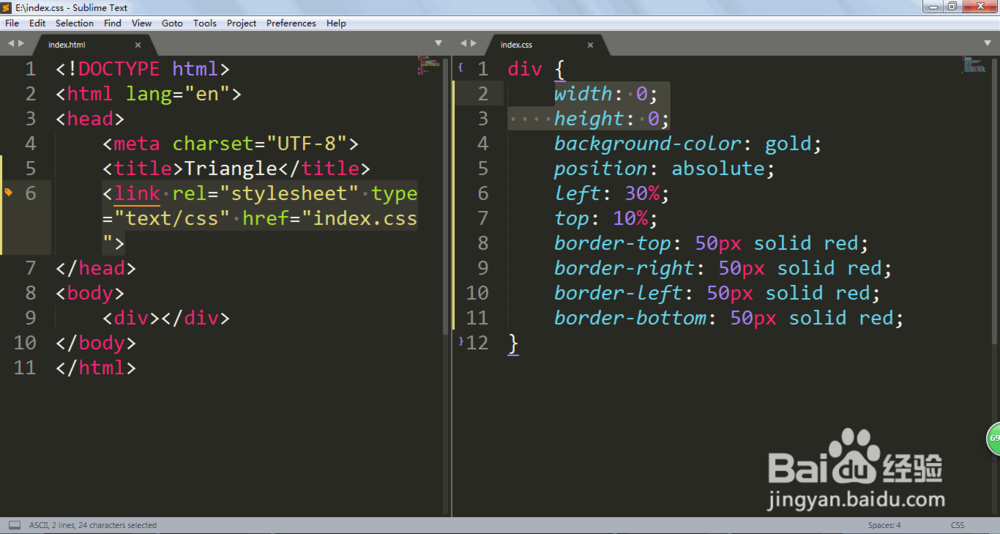The image size is (1000, 534).
Task: Open the Project menu
Action: pyautogui.click(x=241, y=23)
